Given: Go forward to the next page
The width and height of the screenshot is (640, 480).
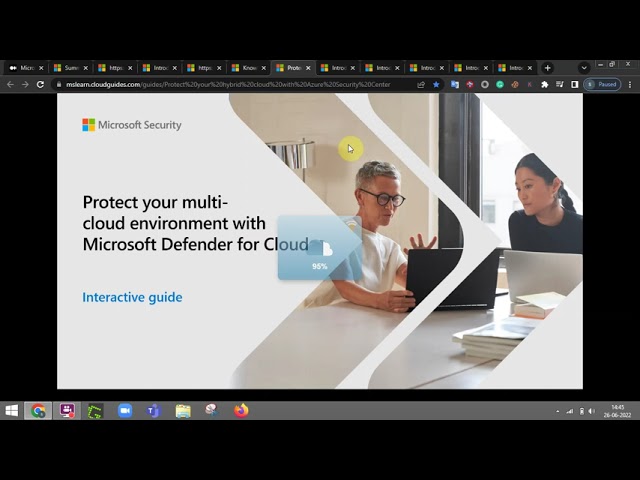Looking at the screenshot, I should tap(25, 84).
